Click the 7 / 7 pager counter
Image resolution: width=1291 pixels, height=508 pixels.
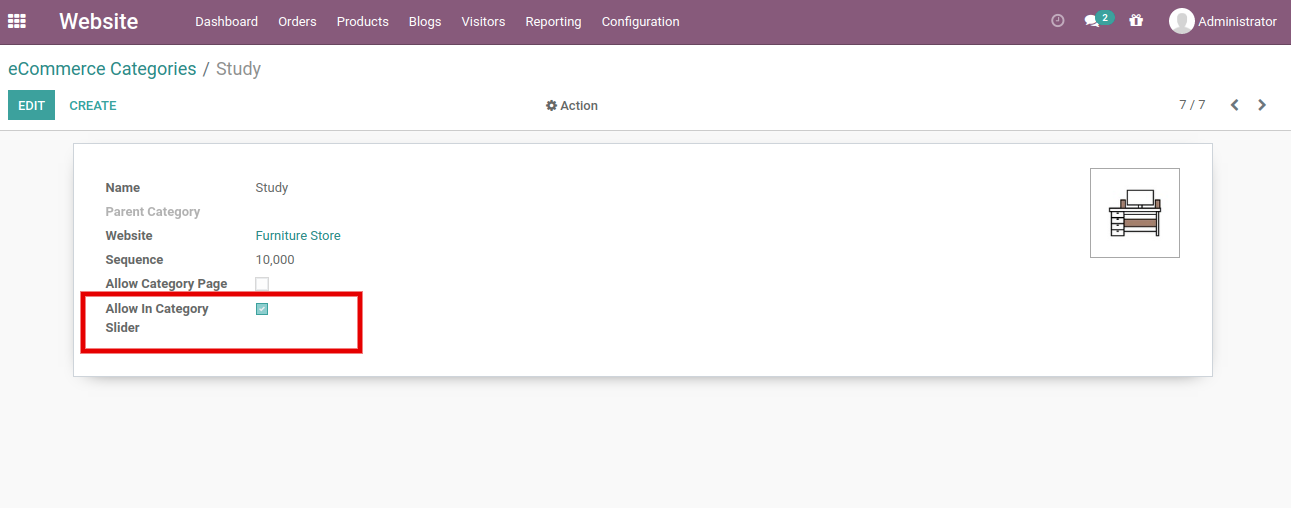pyautogui.click(x=1192, y=105)
